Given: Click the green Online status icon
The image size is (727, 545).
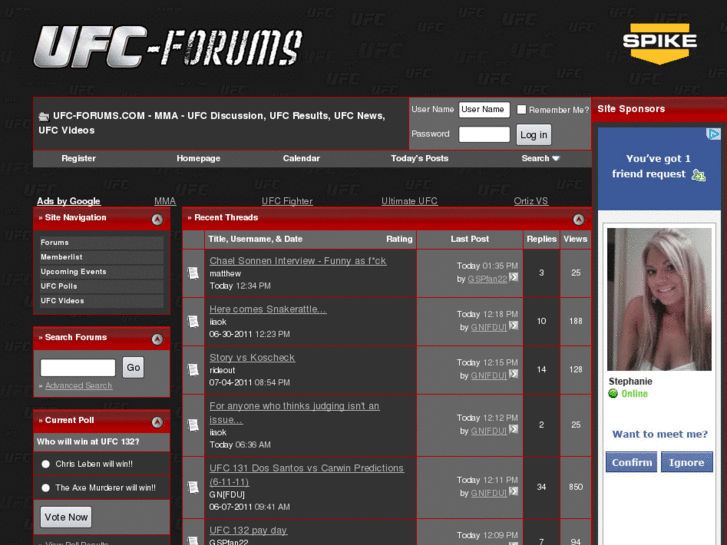Looking at the screenshot, I should tap(613, 394).
